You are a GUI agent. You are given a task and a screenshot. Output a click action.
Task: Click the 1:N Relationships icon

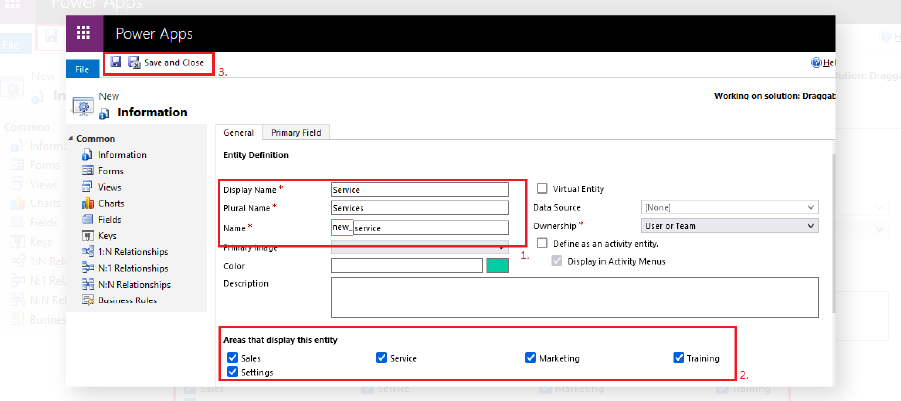tap(87, 252)
